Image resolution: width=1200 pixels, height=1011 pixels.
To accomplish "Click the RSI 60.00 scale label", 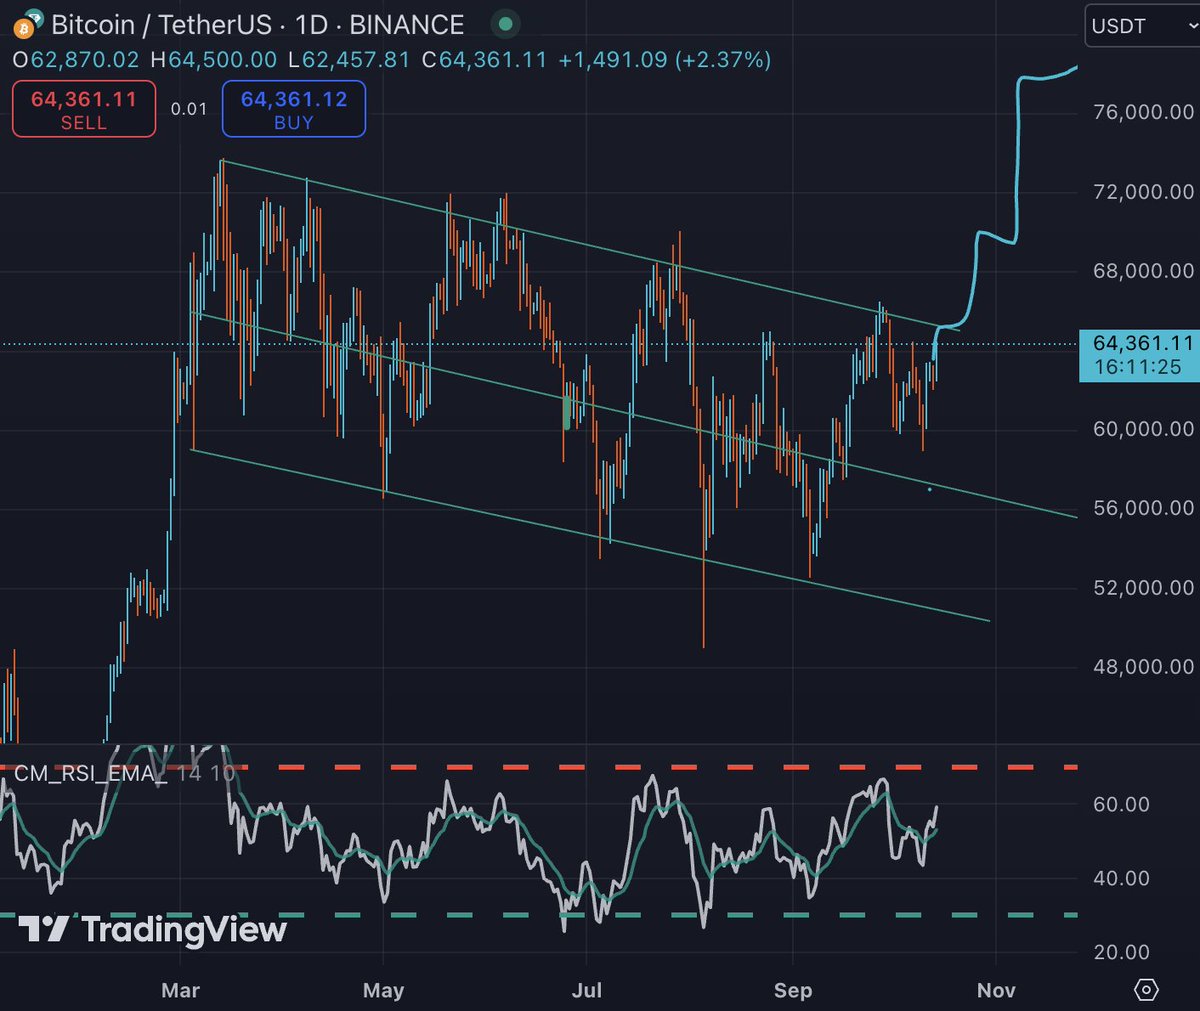I will [x=1121, y=804].
